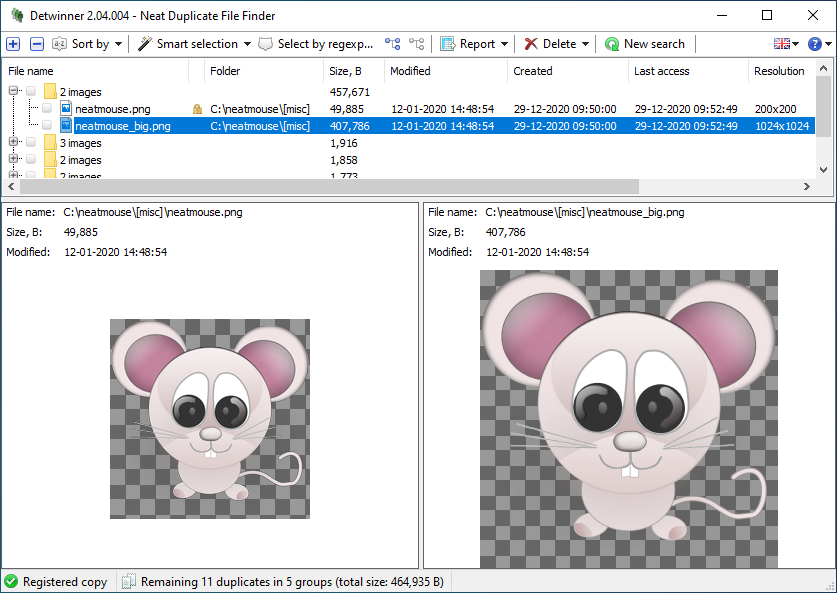
Task: Click the neatmouse_big.png preview image
Action: [x=628, y=418]
